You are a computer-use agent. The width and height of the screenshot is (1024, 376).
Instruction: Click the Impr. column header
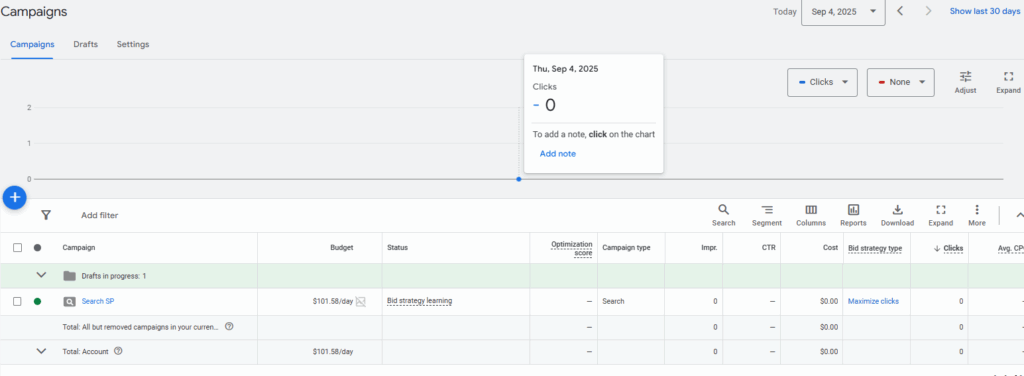coord(709,247)
